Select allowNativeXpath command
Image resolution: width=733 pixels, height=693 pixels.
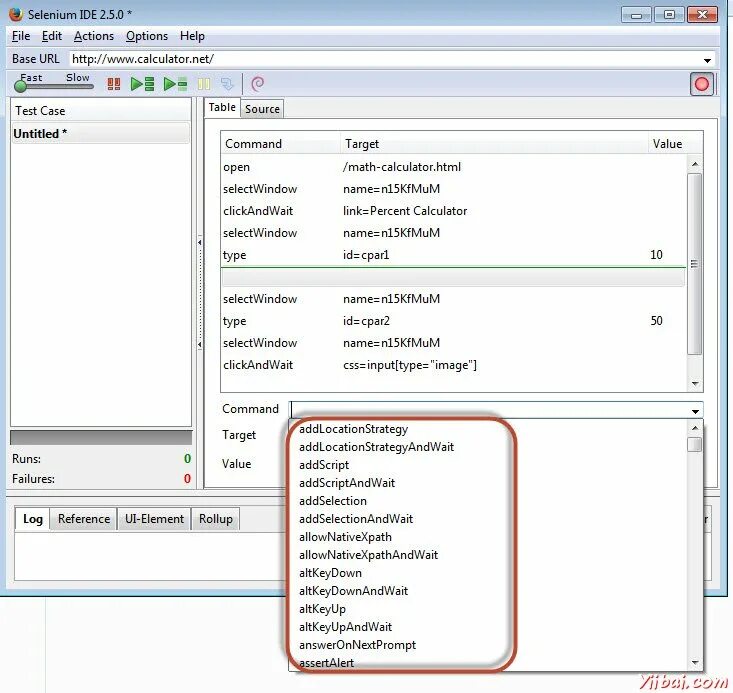[345, 537]
